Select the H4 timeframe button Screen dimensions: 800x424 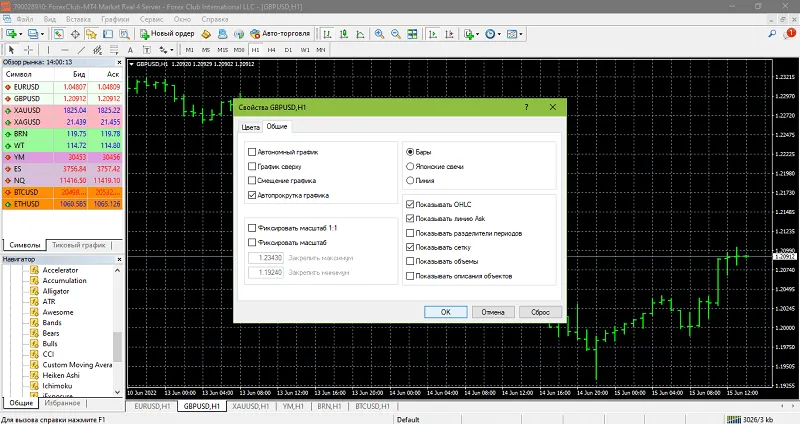point(271,49)
